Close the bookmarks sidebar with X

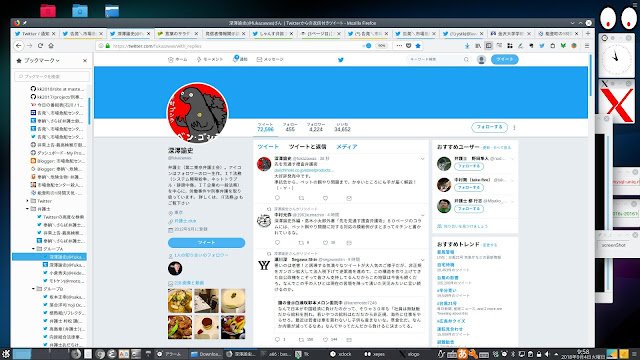point(85,60)
